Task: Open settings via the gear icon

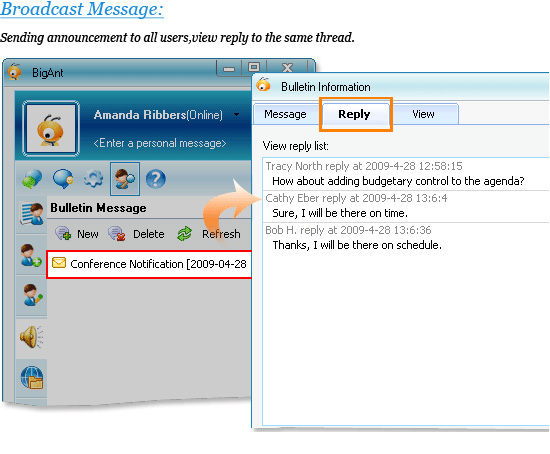Action: [x=93, y=179]
